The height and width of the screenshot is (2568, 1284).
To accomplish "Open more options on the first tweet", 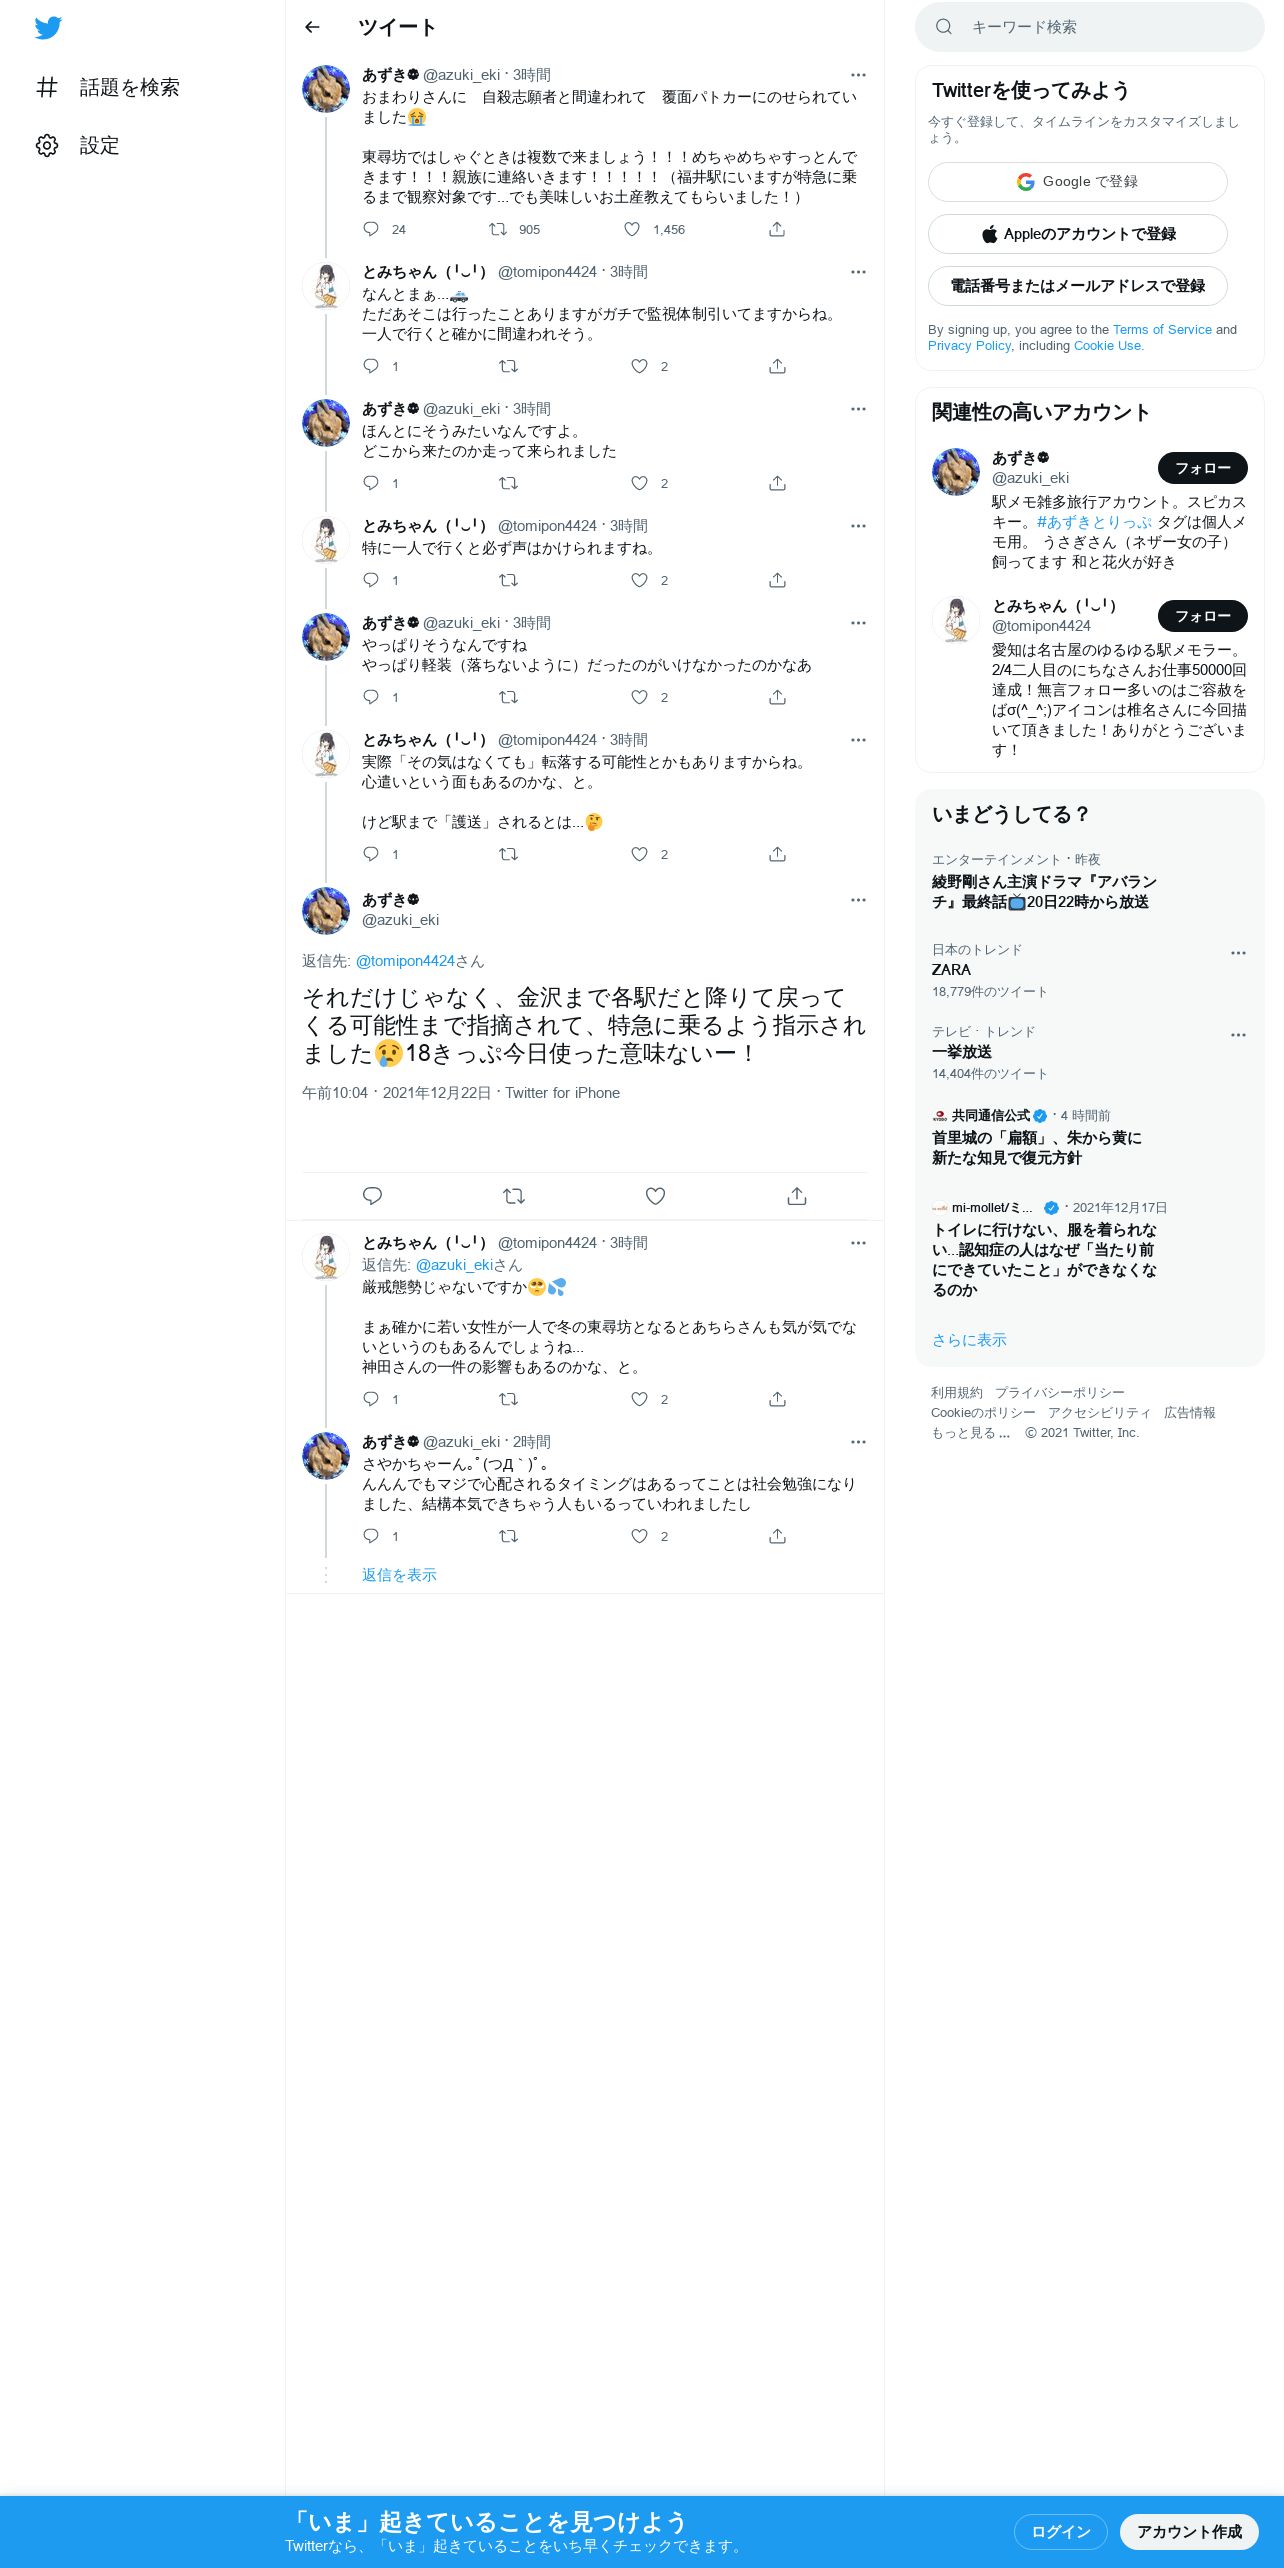I will click(858, 75).
